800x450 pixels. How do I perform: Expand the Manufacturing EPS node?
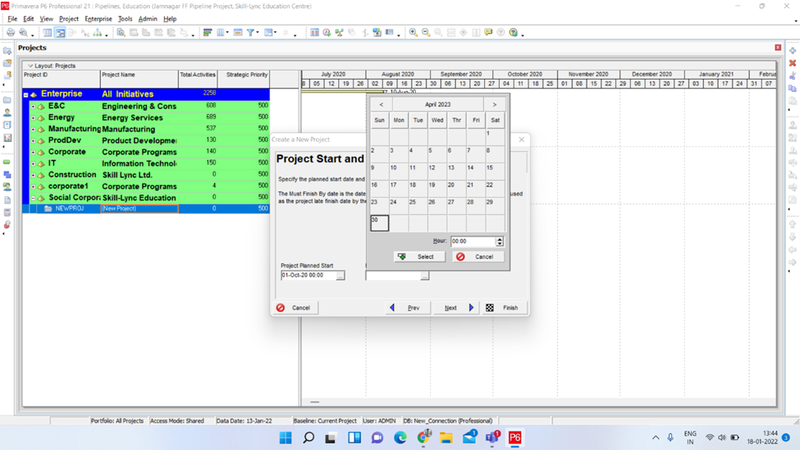33,130
